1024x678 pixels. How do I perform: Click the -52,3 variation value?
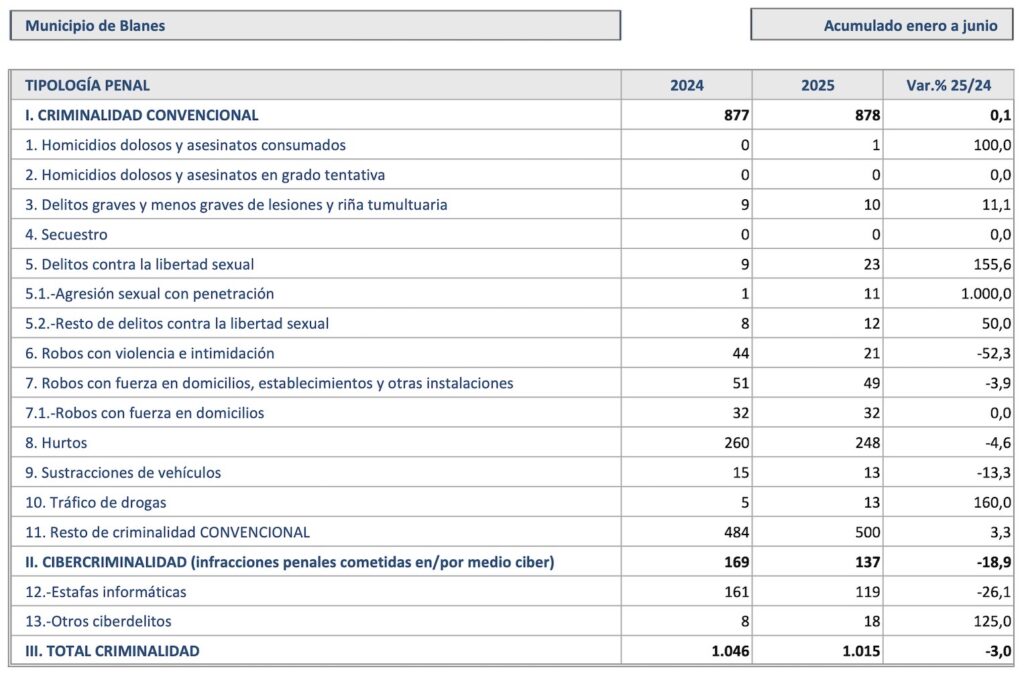tap(994, 353)
